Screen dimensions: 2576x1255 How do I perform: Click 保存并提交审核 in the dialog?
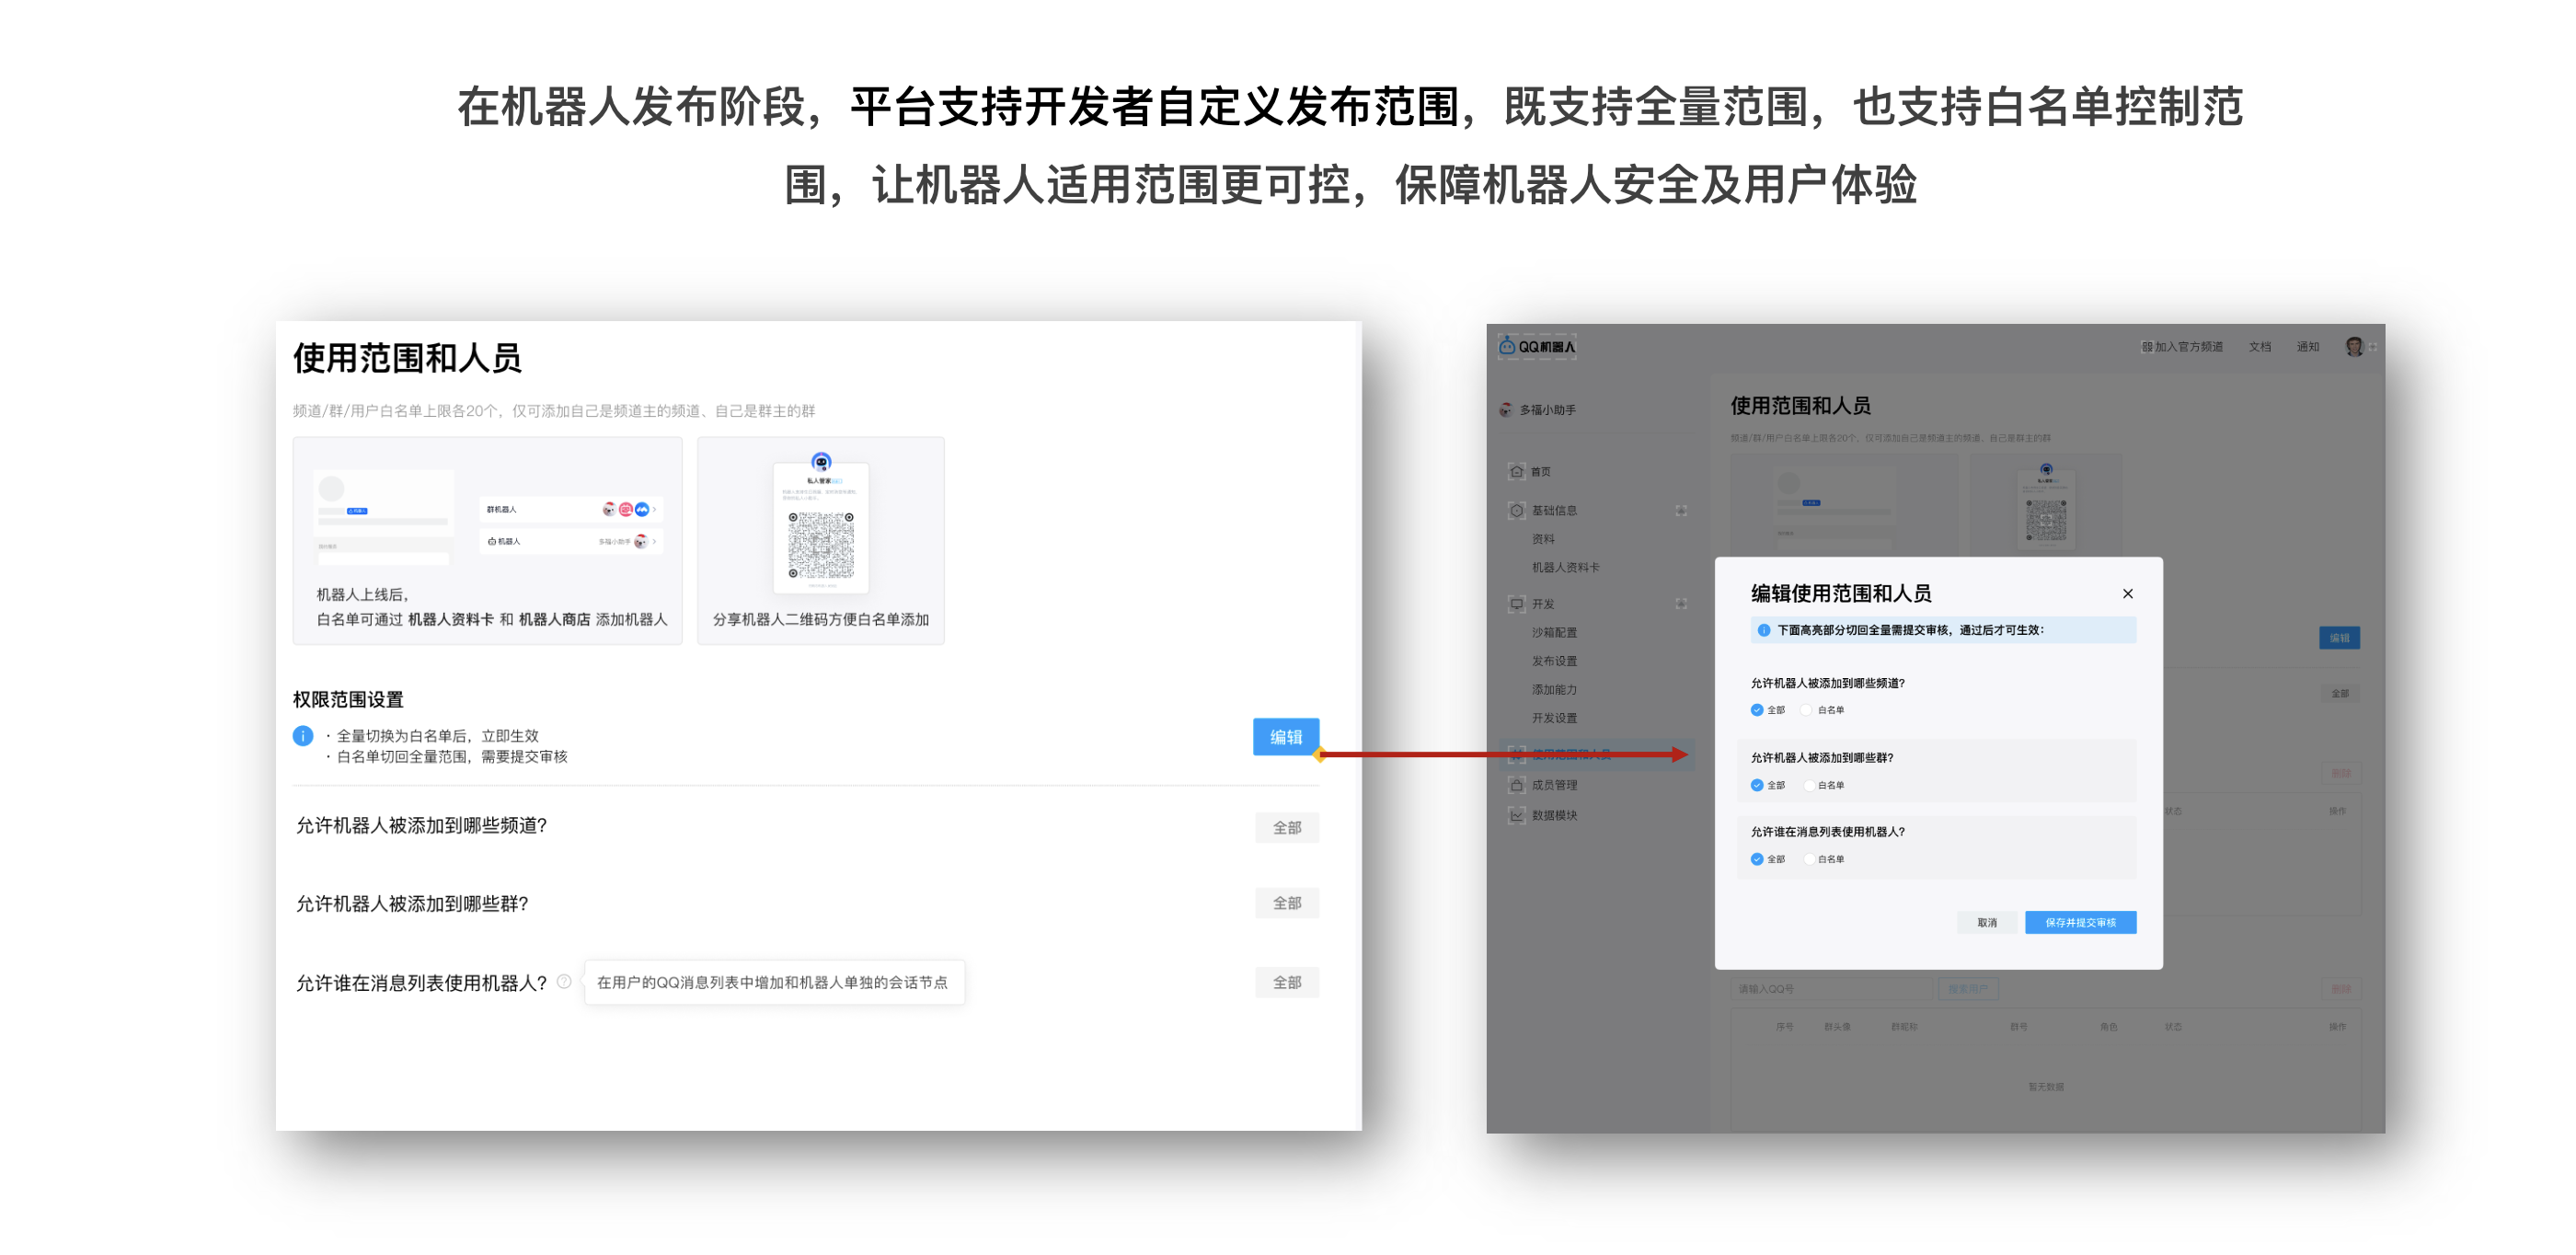point(2080,922)
